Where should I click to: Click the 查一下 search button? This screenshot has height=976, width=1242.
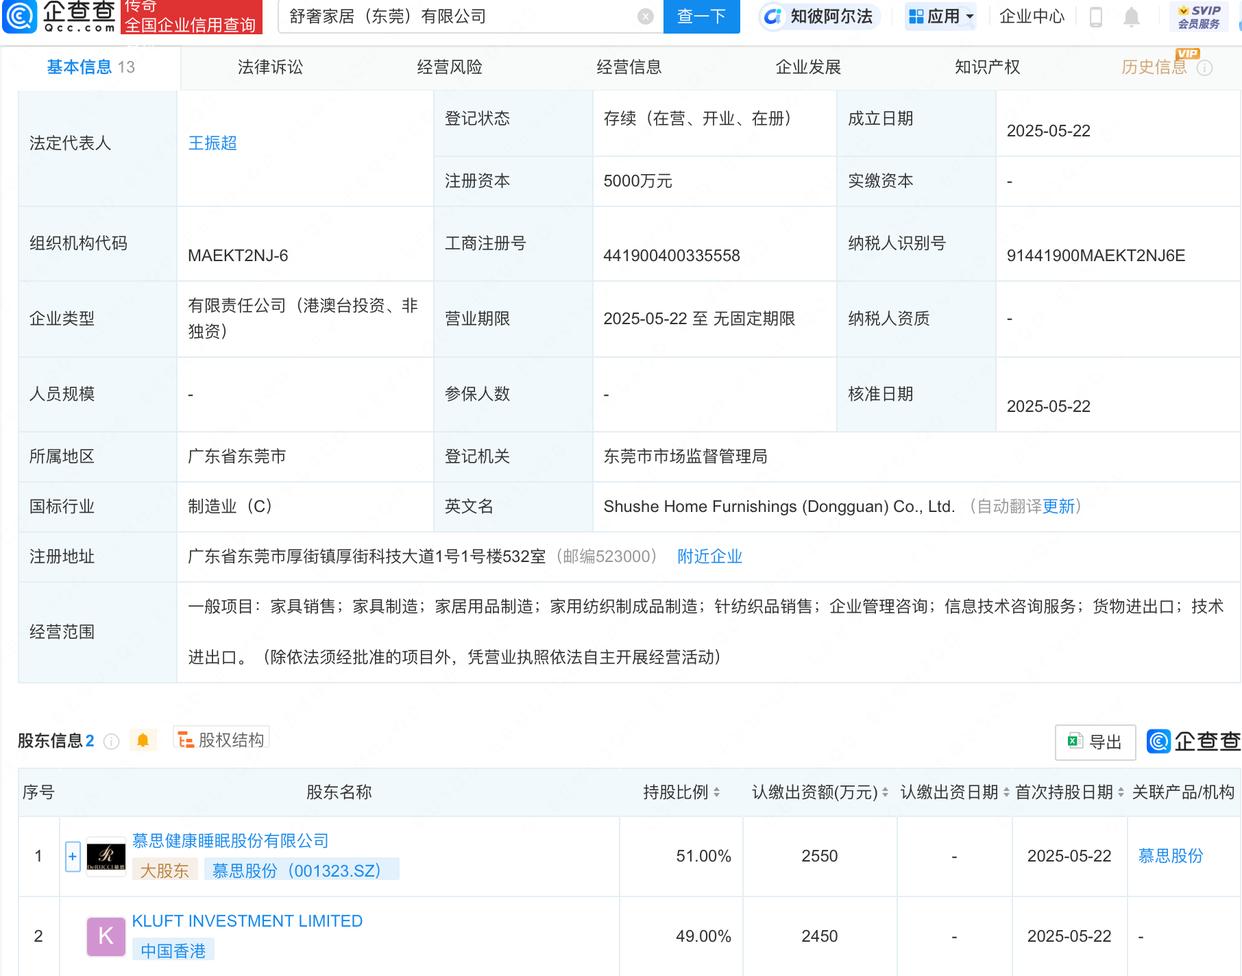(701, 17)
